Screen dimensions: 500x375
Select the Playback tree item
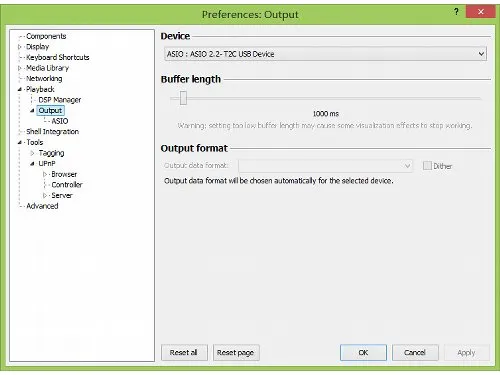coord(40,89)
